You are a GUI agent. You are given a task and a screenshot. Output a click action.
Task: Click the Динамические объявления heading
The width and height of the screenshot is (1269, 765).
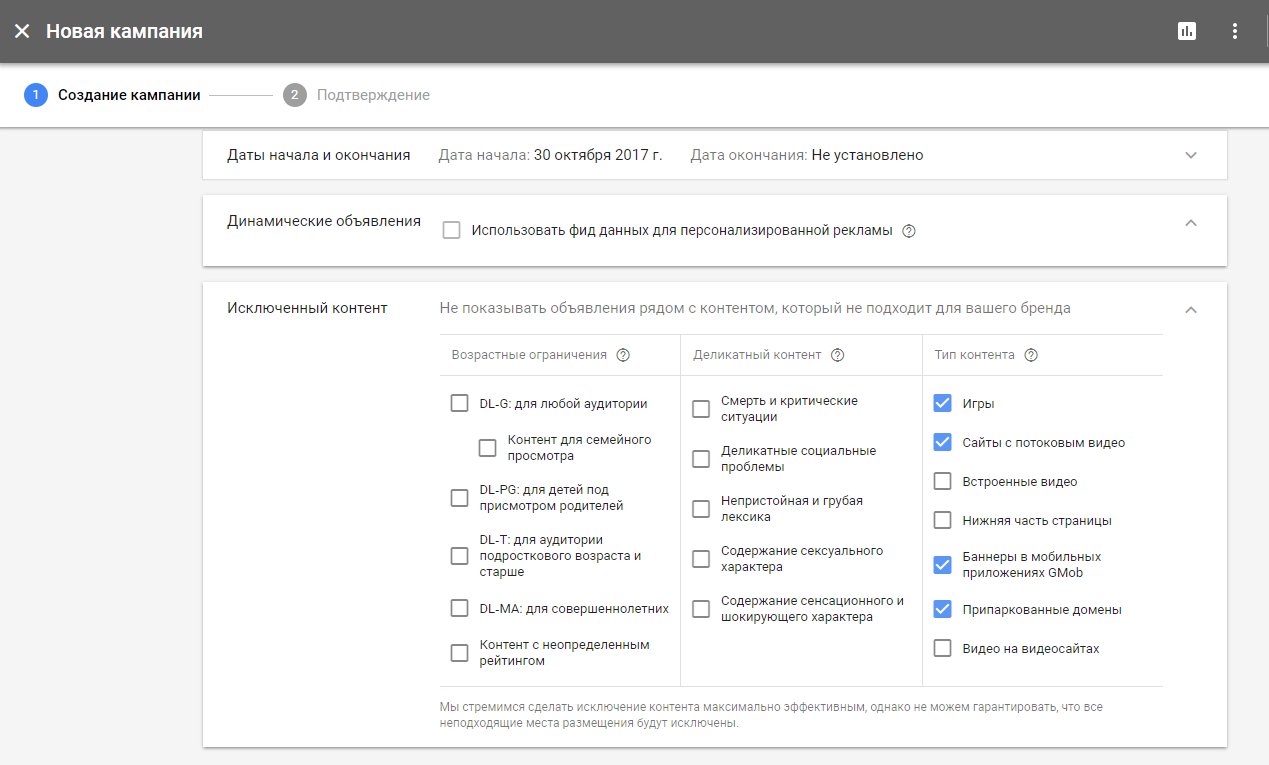[x=324, y=222]
